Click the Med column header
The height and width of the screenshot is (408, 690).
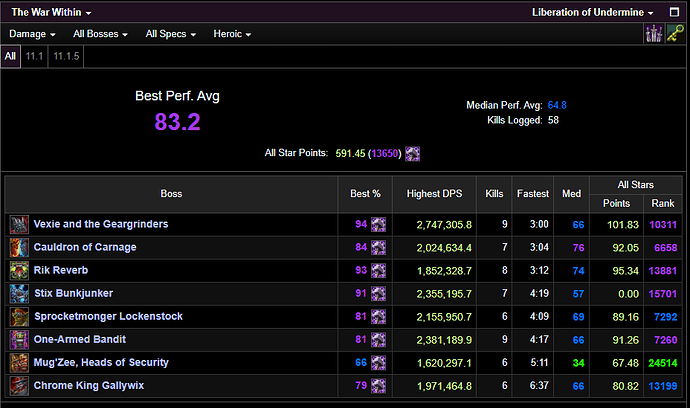[572, 194]
